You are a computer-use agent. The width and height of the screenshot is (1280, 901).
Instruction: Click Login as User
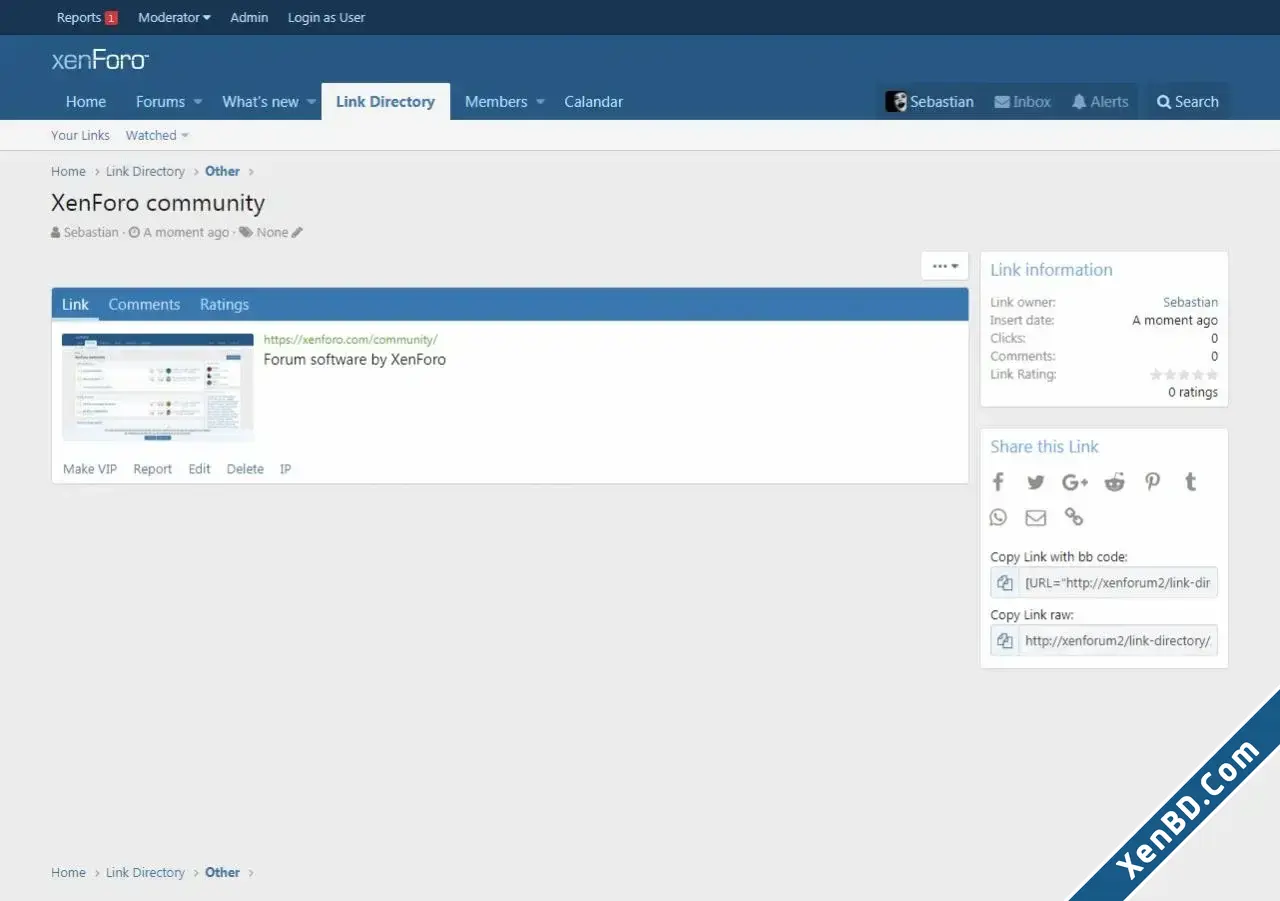point(326,18)
